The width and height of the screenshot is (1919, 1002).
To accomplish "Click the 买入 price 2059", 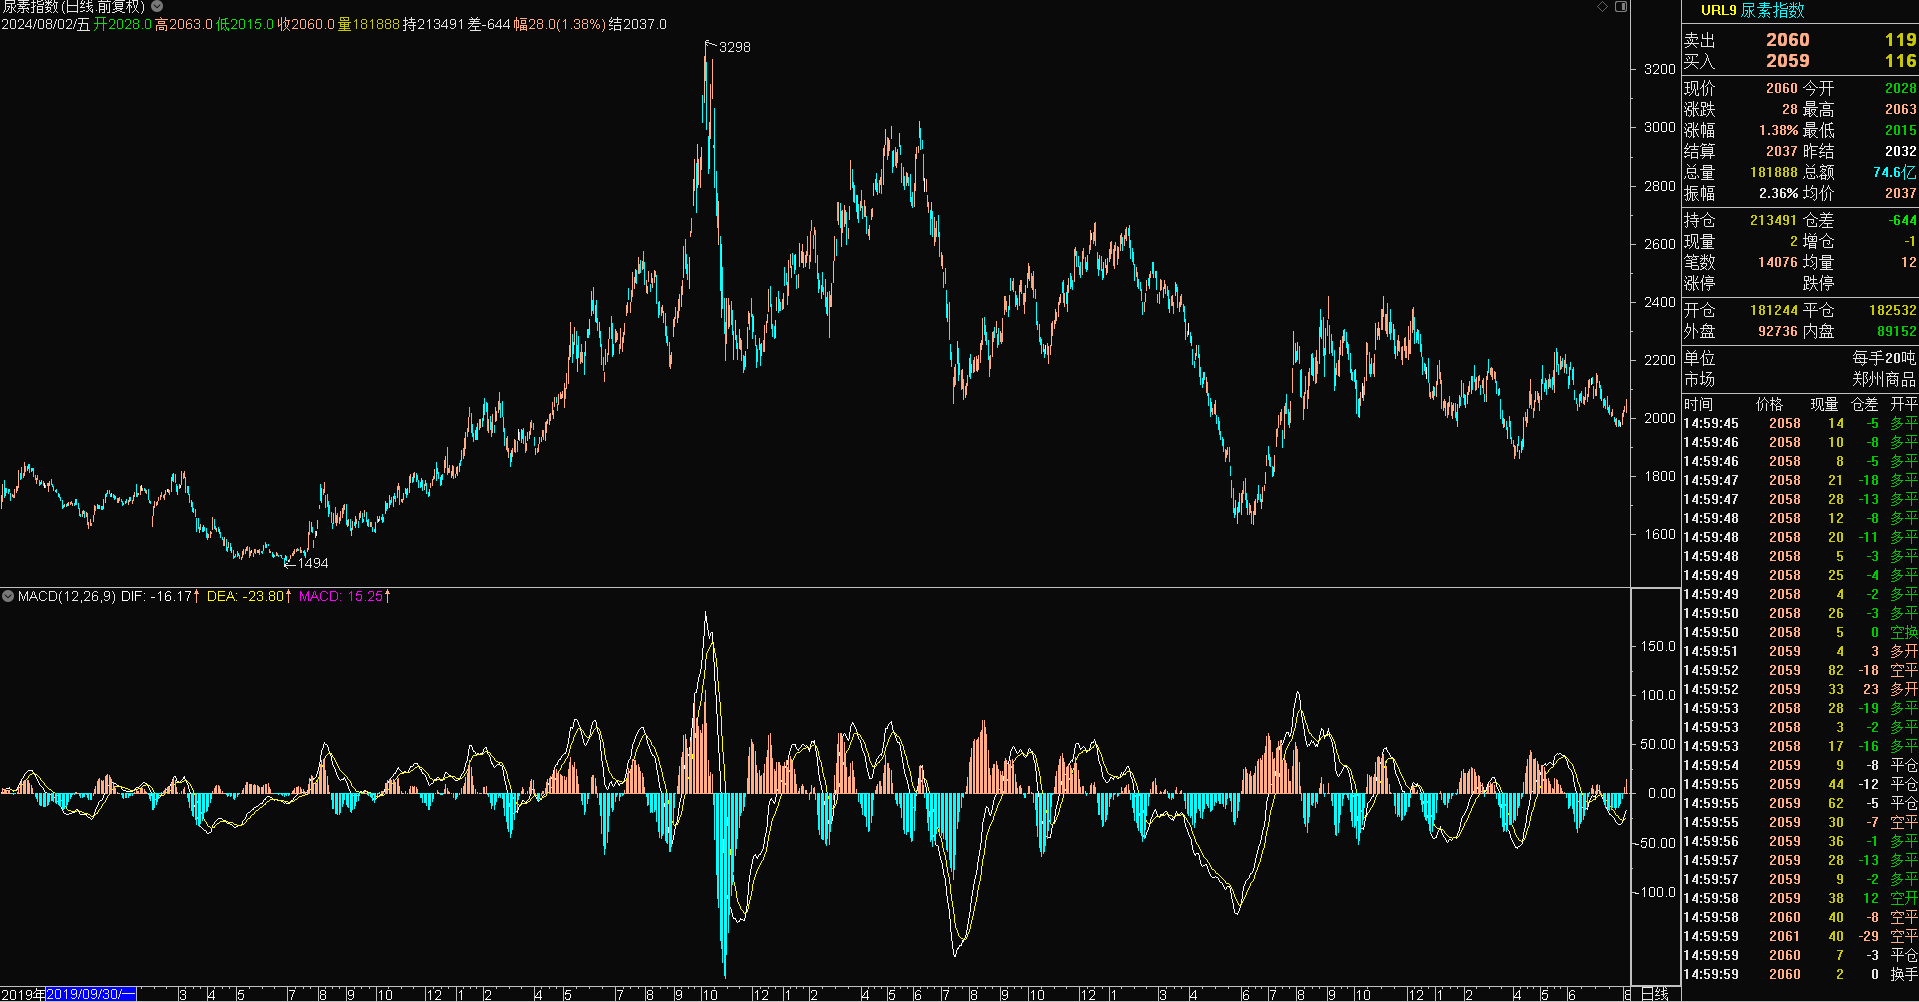I will point(1787,61).
